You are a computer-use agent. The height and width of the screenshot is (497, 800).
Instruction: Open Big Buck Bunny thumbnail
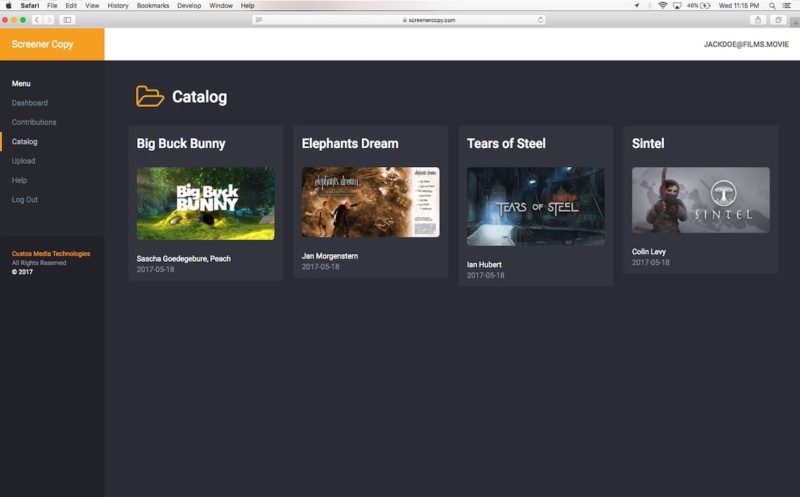click(206, 203)
